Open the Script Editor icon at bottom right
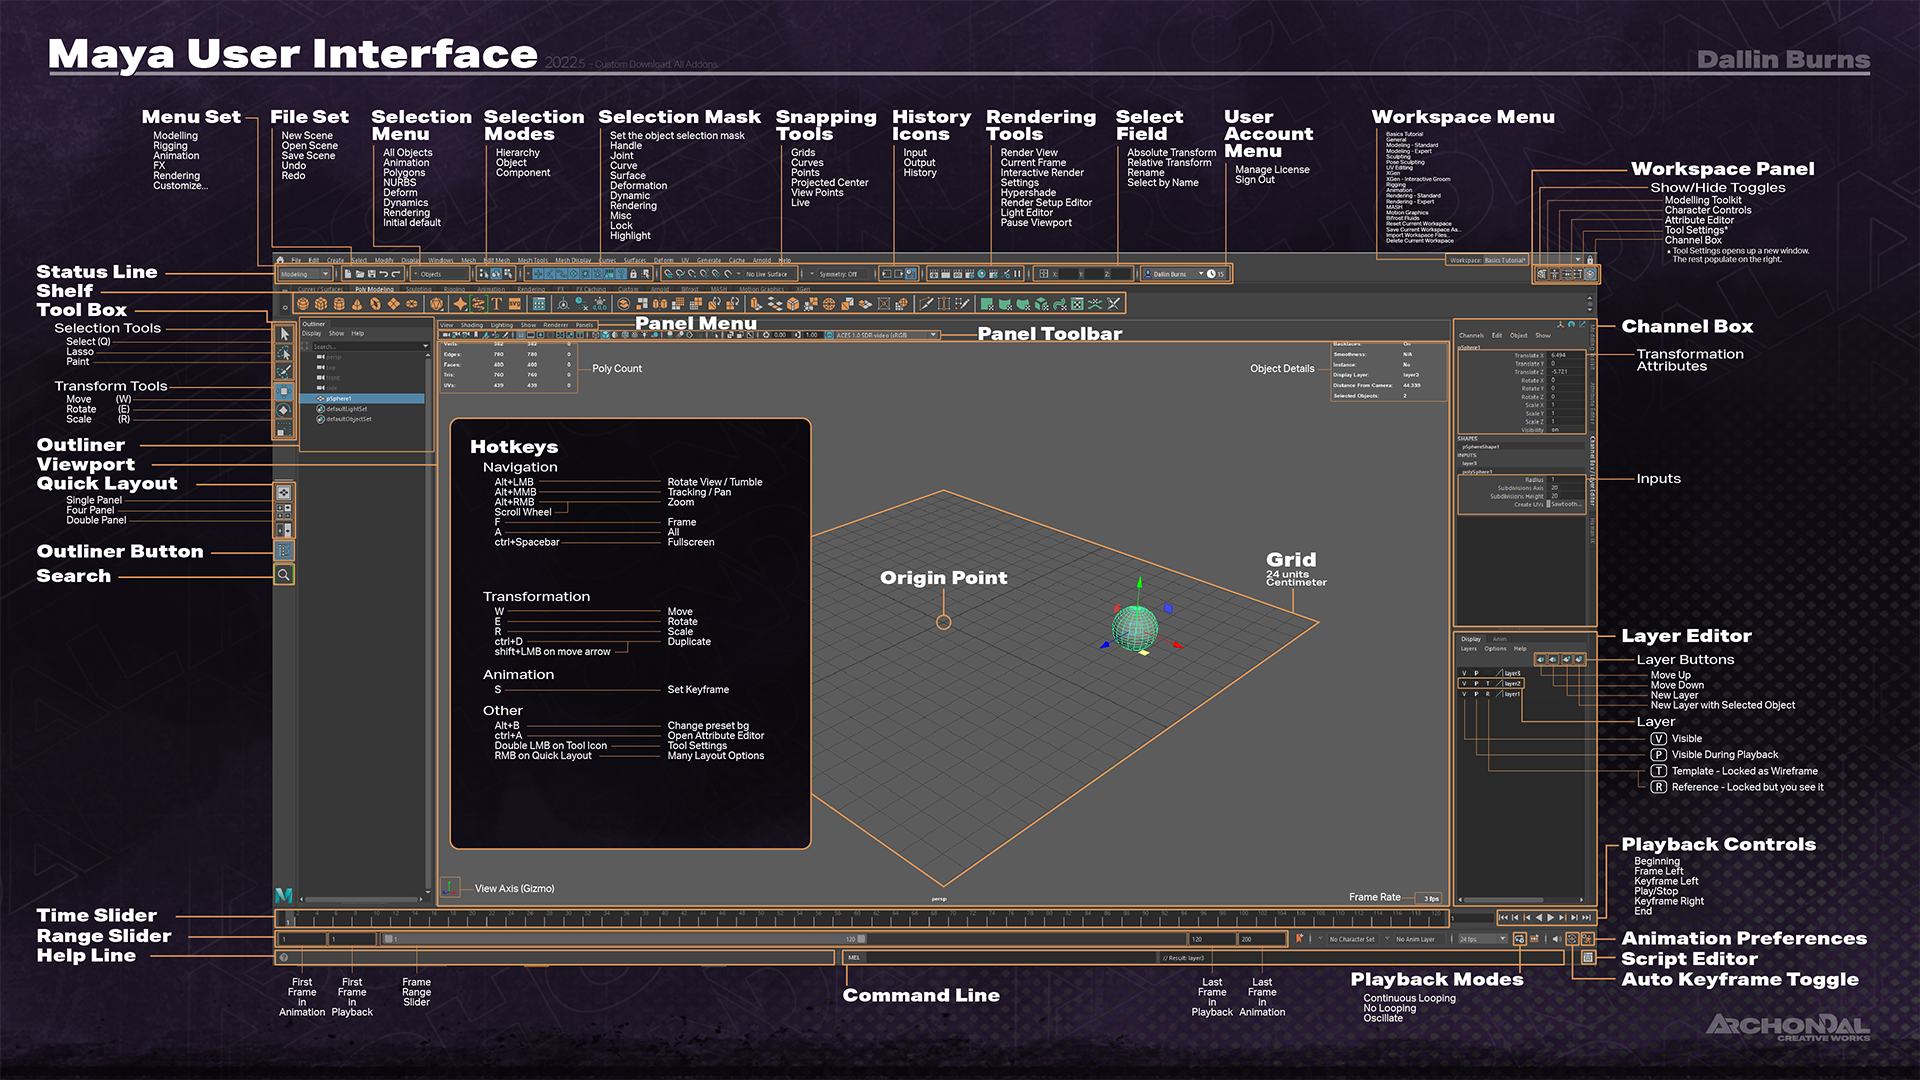1920x1080 pixels. point(1588,958)
